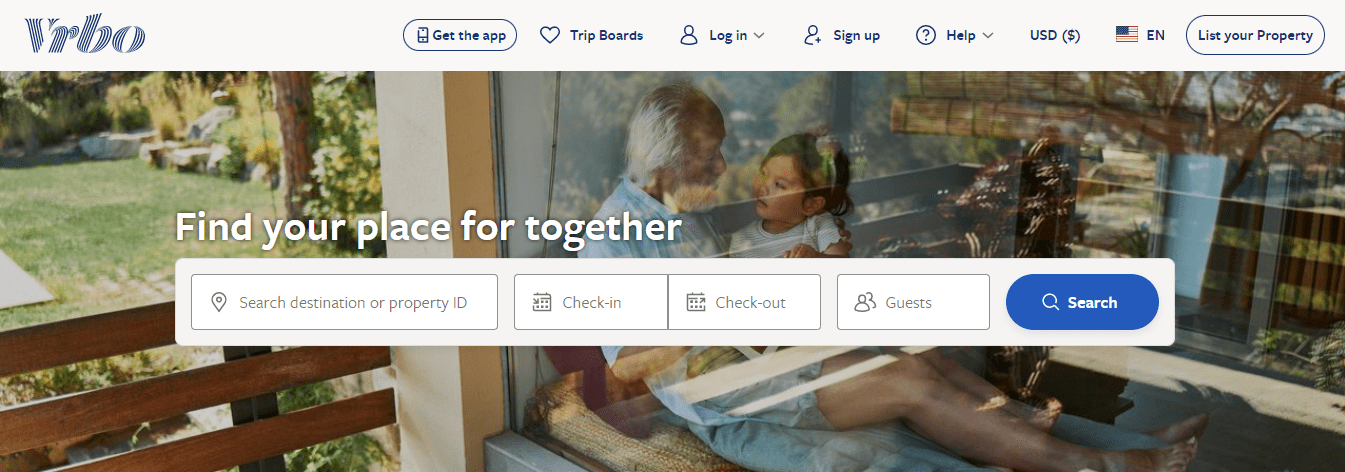Click the US flag language icon
This screenshot has height=472, width=1345.
(1127, 35)
